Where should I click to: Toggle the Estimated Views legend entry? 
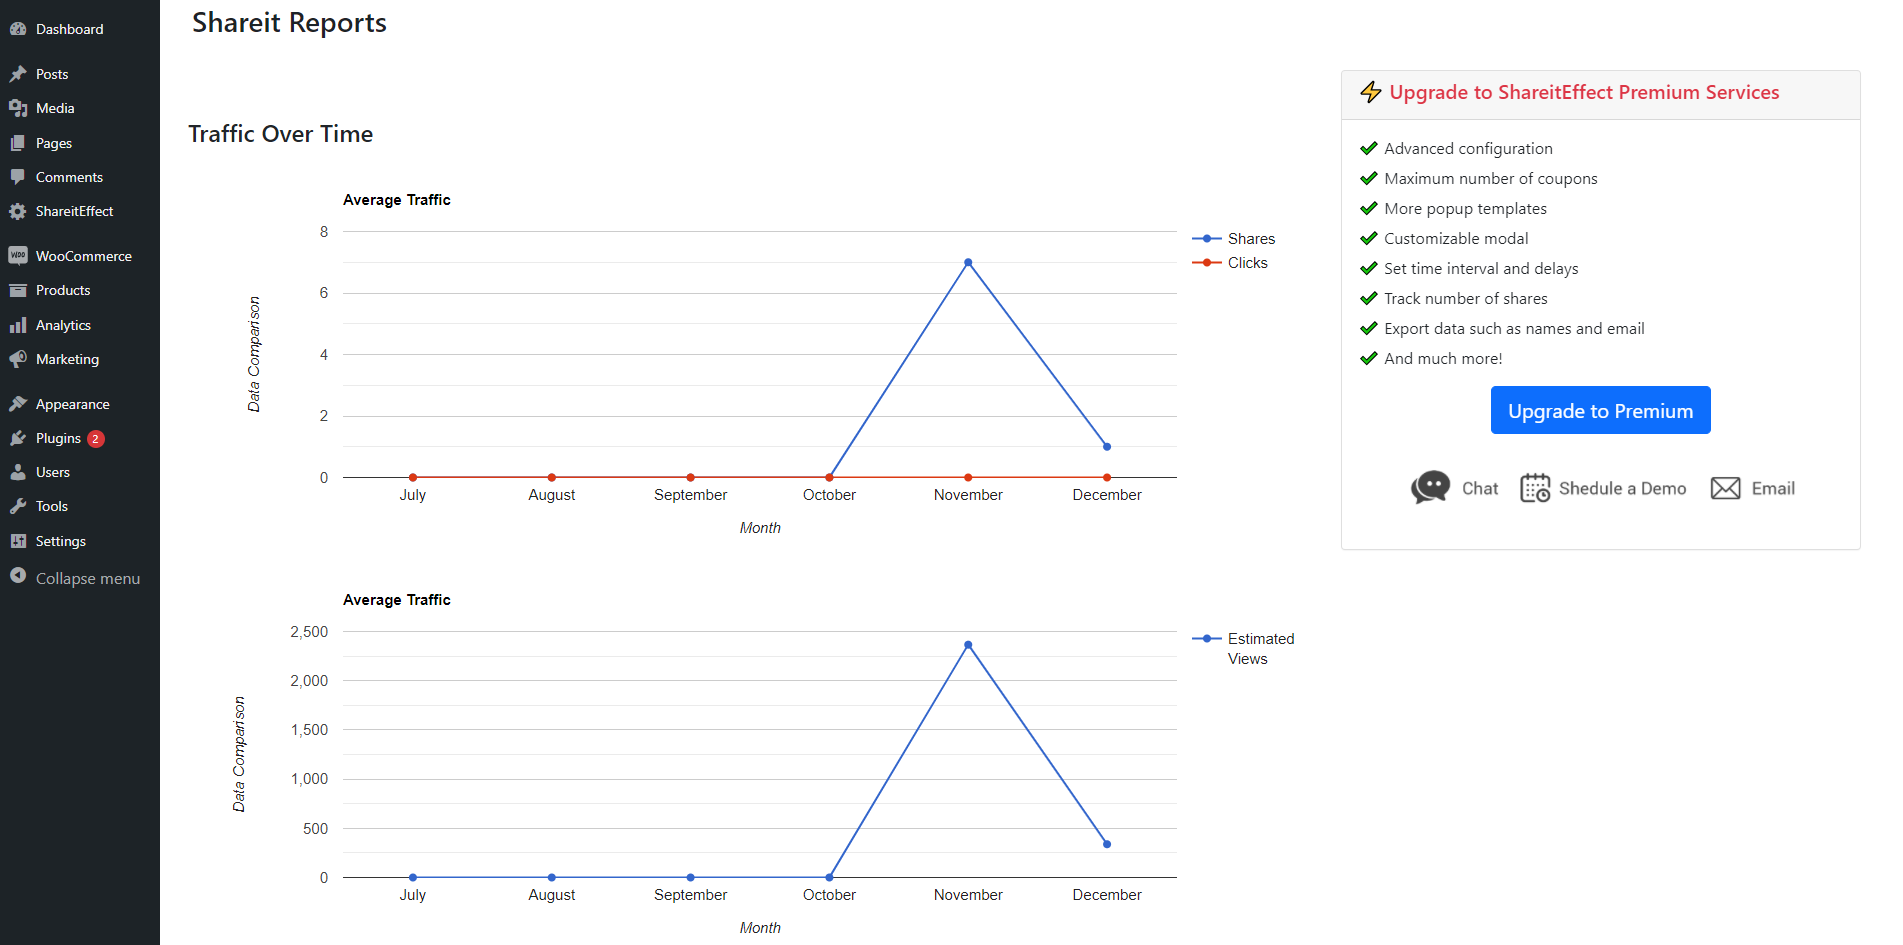pyautogui.click(x=1243, y=648)
